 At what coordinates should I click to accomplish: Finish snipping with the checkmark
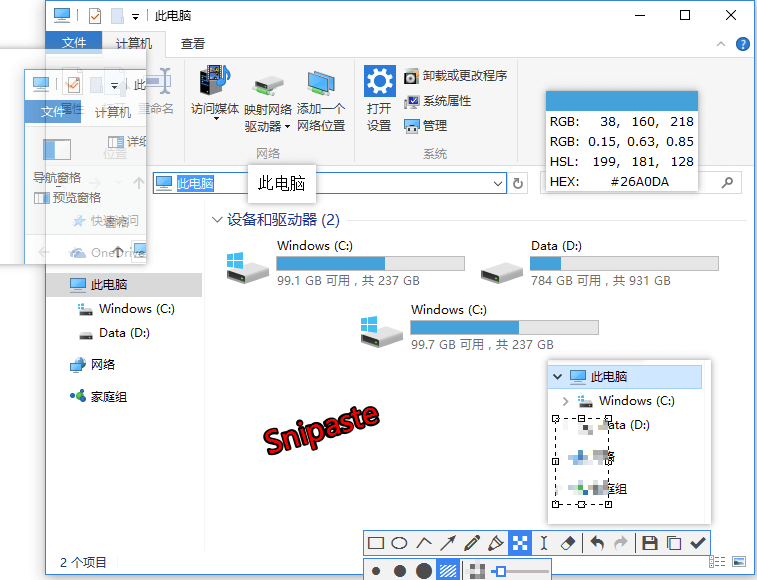coord(698,543)
